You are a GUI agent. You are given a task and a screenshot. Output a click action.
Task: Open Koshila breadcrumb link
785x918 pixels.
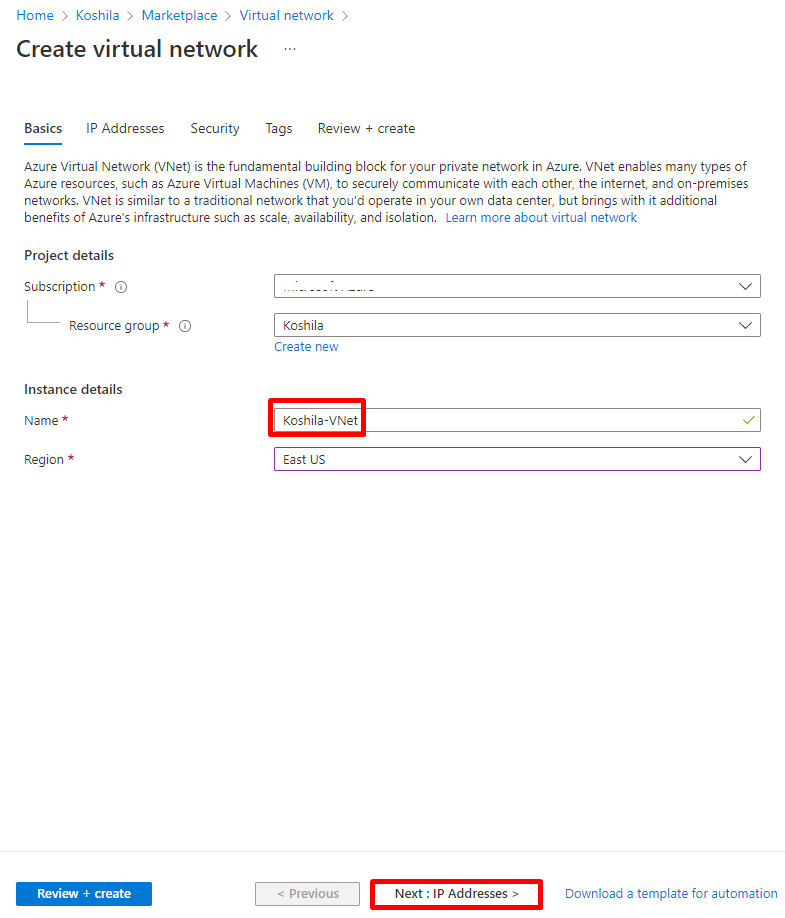(98, 16)
